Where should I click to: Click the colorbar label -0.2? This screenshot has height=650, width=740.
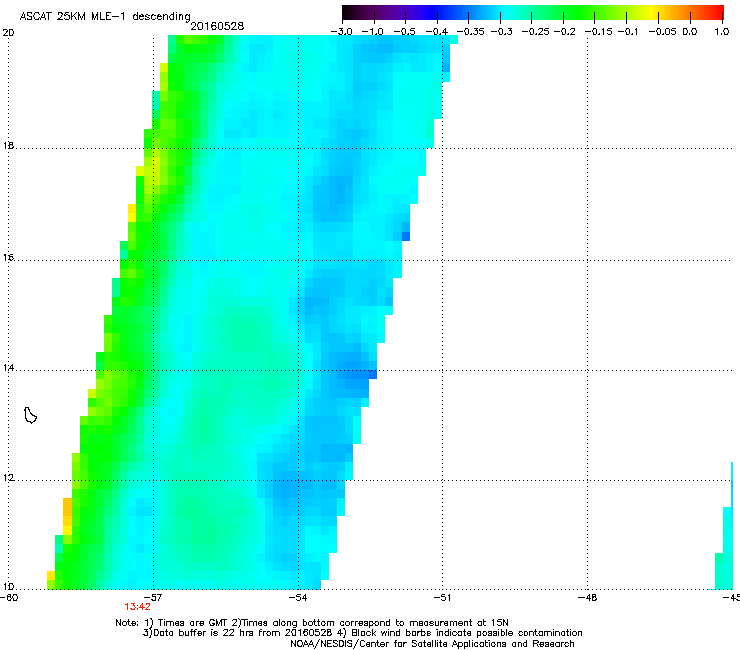pyautogui.click(x=564, y=32)
